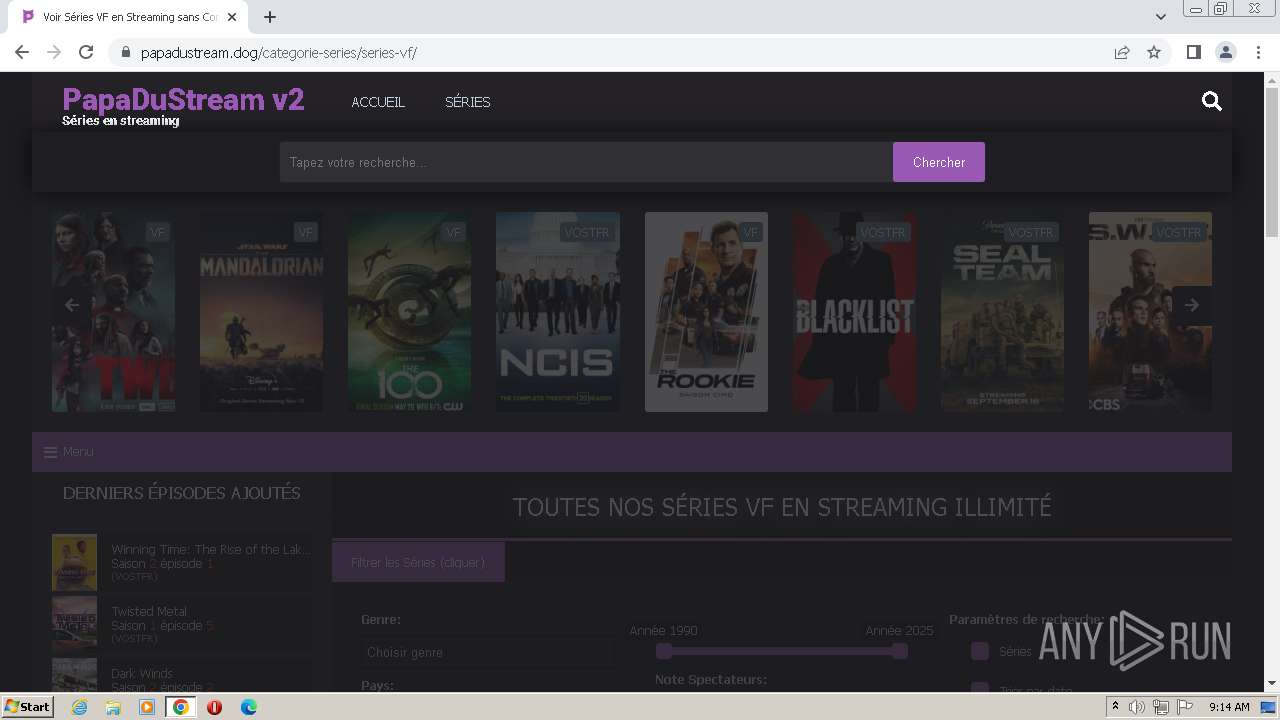Open Microsoft Edge from the taskbar
1280x720 pixels.
coord(248,707)
